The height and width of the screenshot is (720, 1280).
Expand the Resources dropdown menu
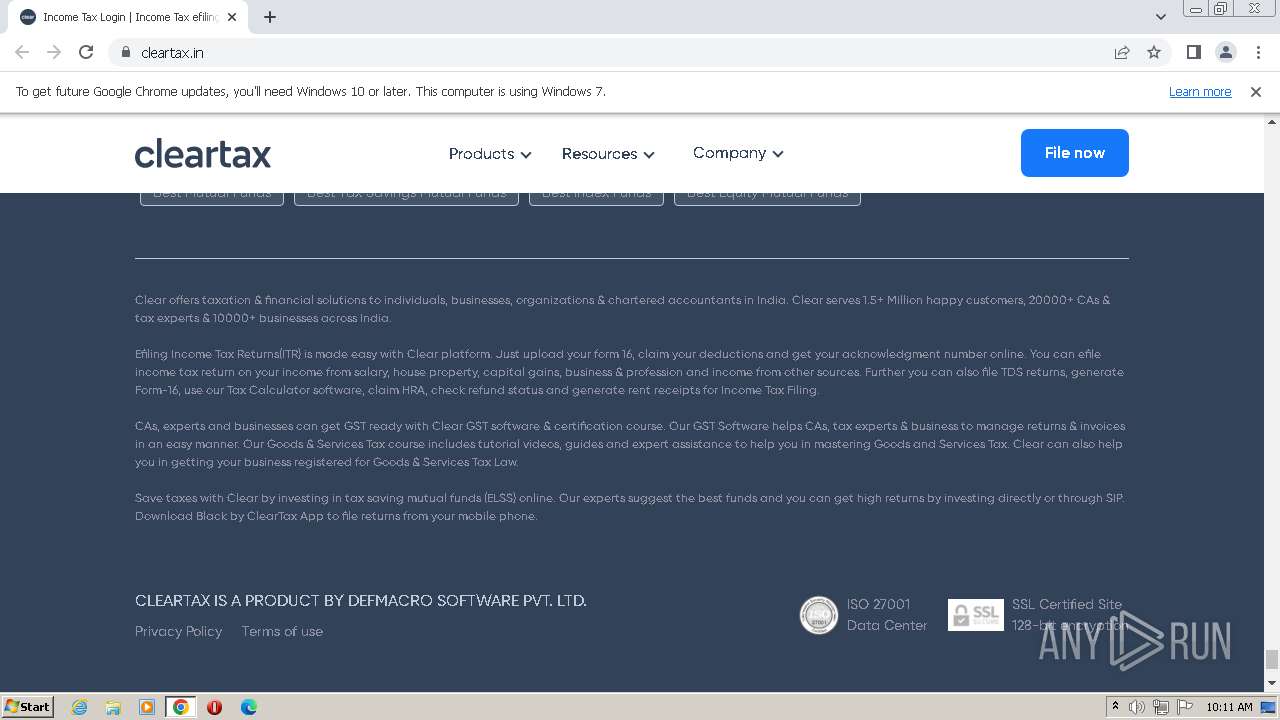(x=608, y=154)
